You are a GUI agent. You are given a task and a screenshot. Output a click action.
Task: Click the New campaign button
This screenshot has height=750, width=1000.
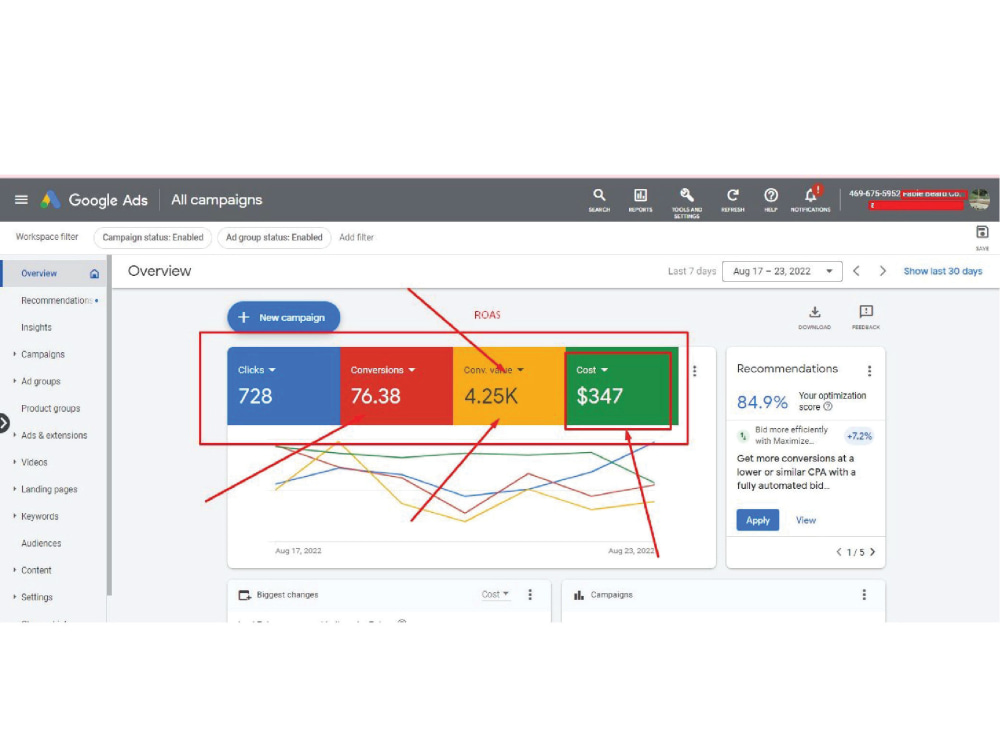click(x=283, y=317)
